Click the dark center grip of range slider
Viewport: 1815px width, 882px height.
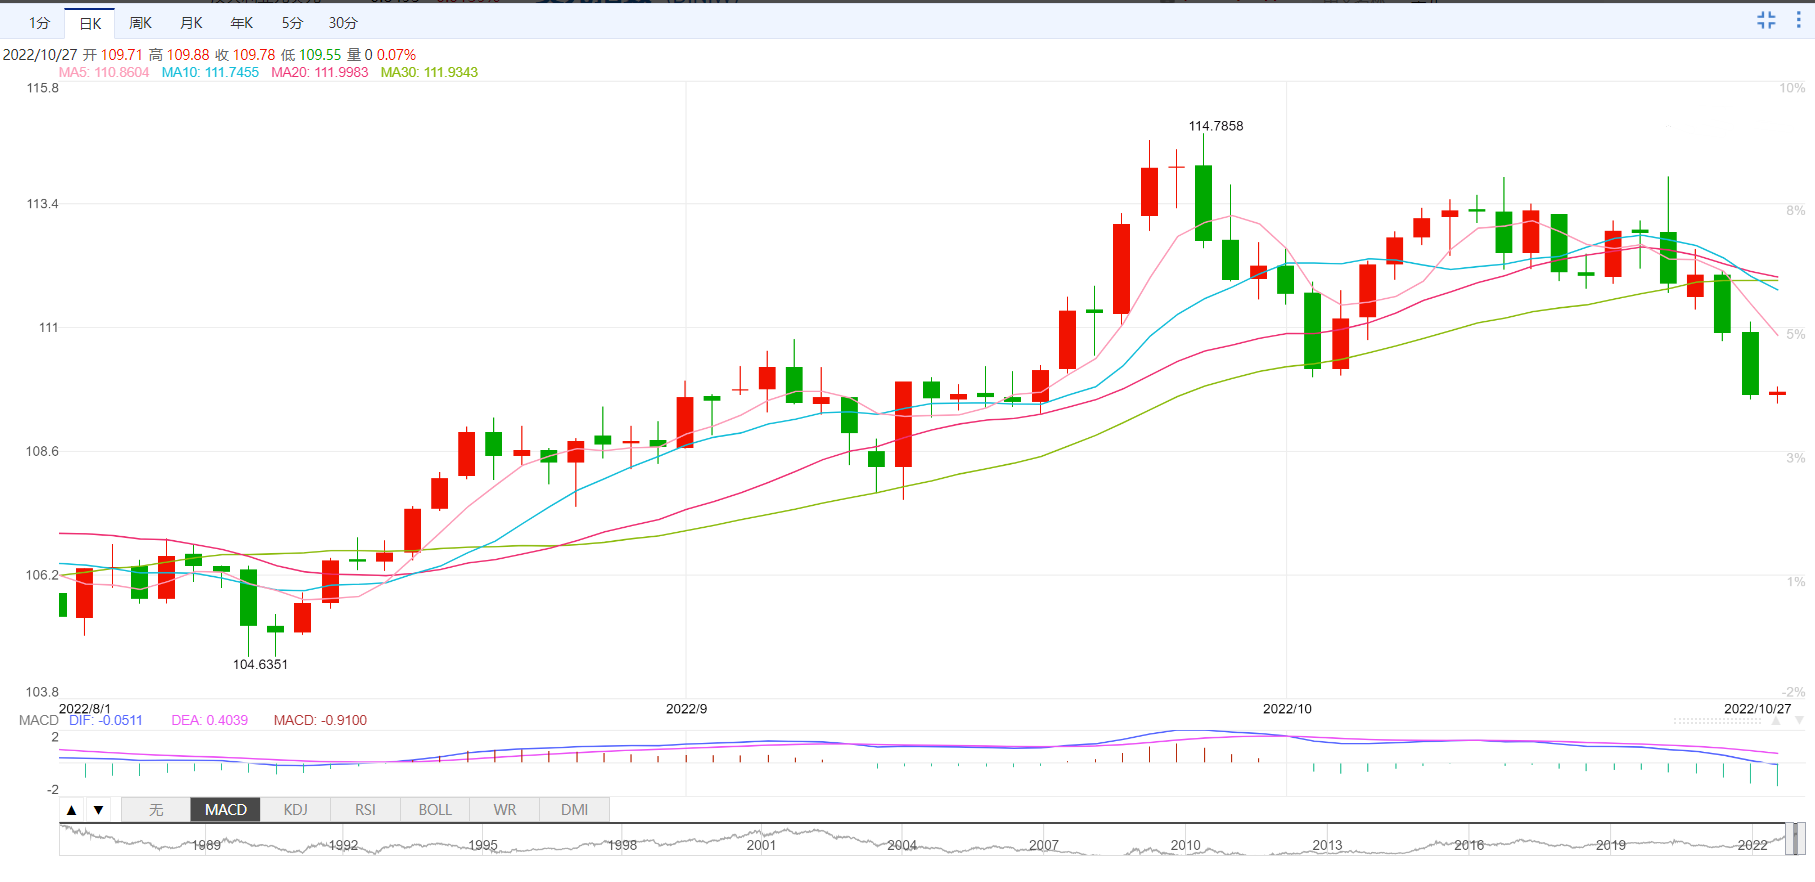click(x=1795, y=838)
